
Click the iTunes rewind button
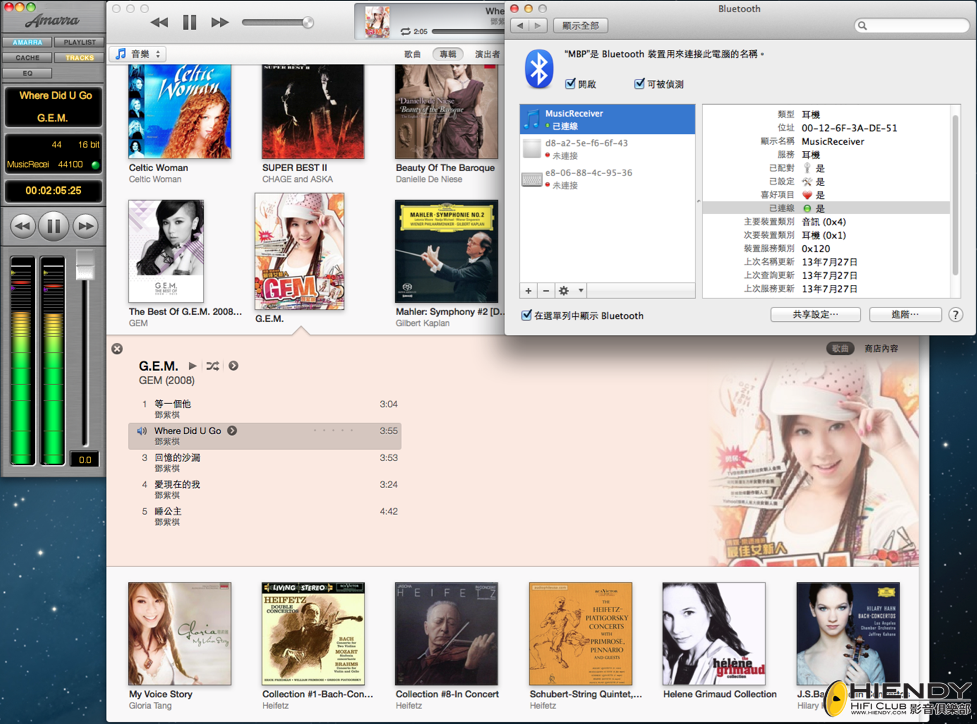(160, 22)
